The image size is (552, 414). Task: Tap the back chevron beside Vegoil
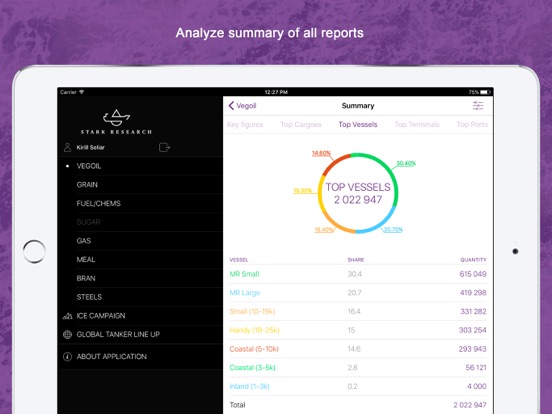[x=231, y=106]
